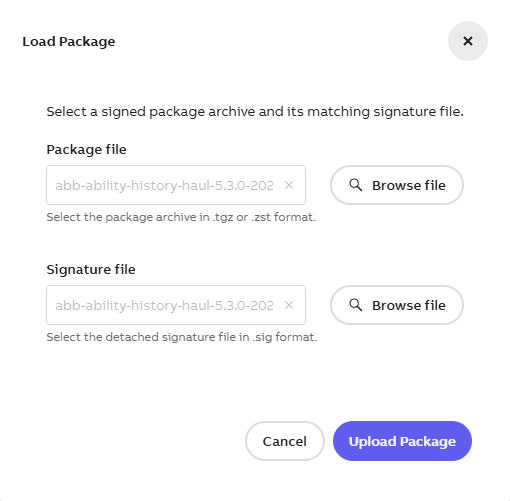Upload the selected package
This screenshot has height=501, width=510.
pos(402,441)
